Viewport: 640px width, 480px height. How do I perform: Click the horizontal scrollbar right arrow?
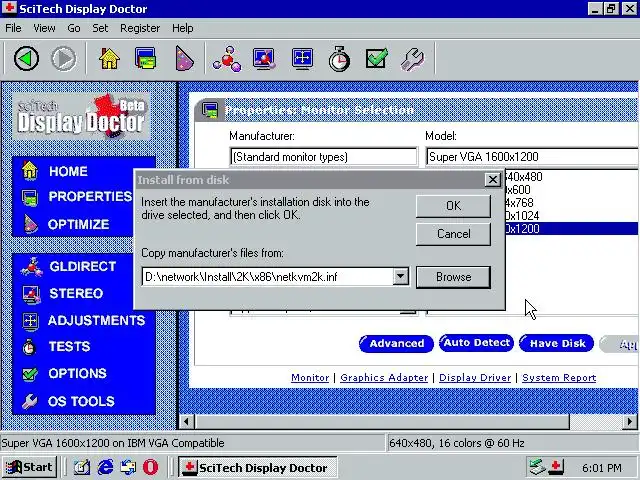coord(629,421)
